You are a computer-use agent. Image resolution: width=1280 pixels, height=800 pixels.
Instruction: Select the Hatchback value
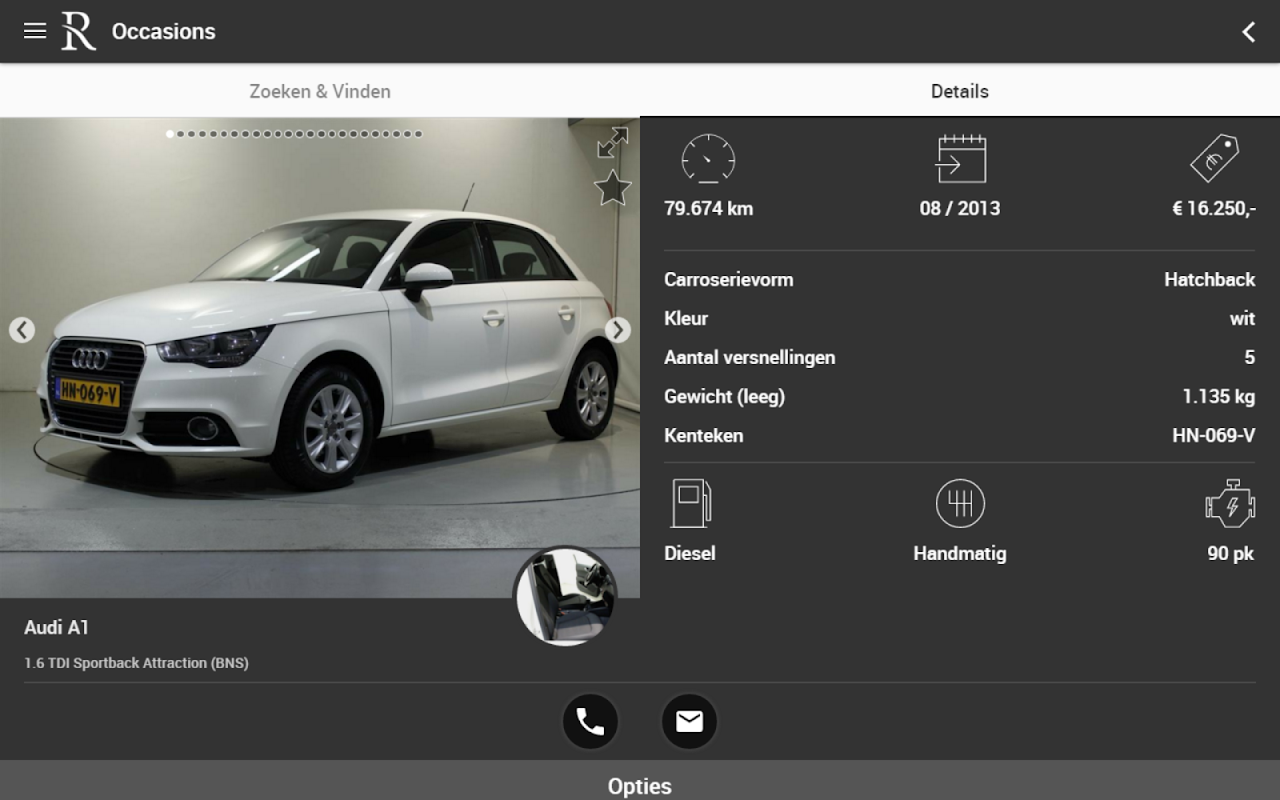(x=1209, y=280)
